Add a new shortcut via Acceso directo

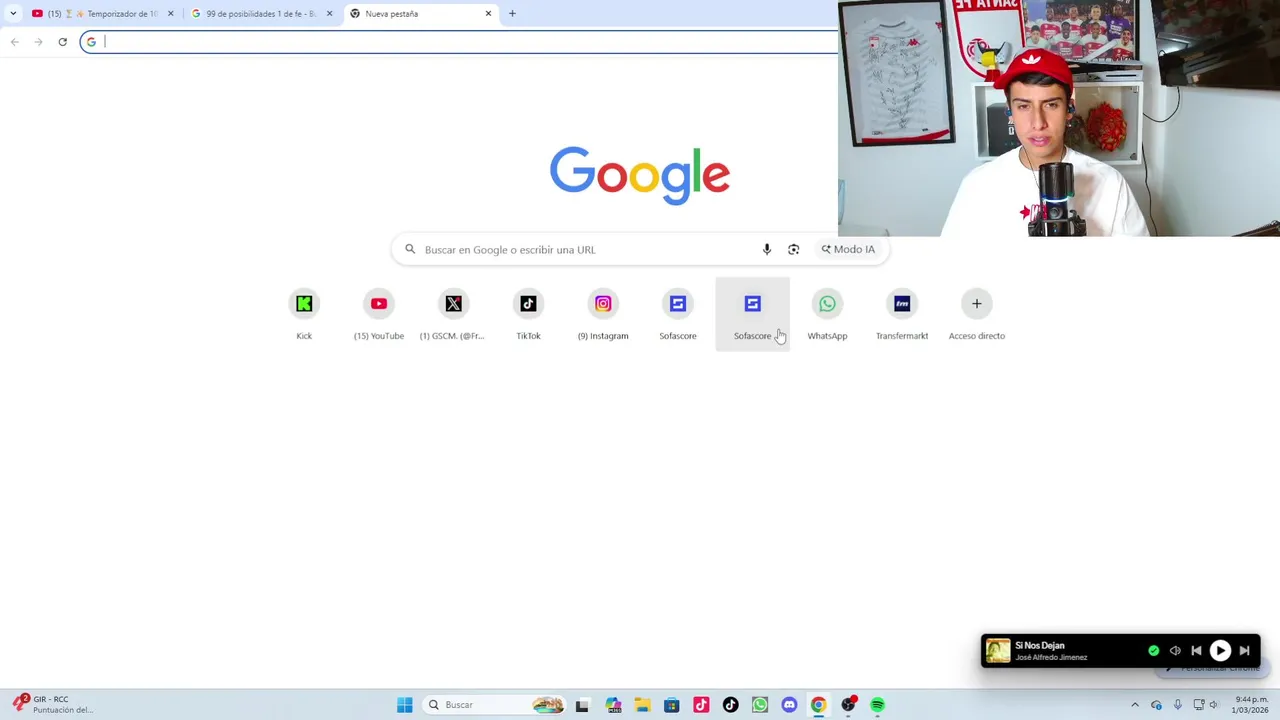(x=977, y=314)
